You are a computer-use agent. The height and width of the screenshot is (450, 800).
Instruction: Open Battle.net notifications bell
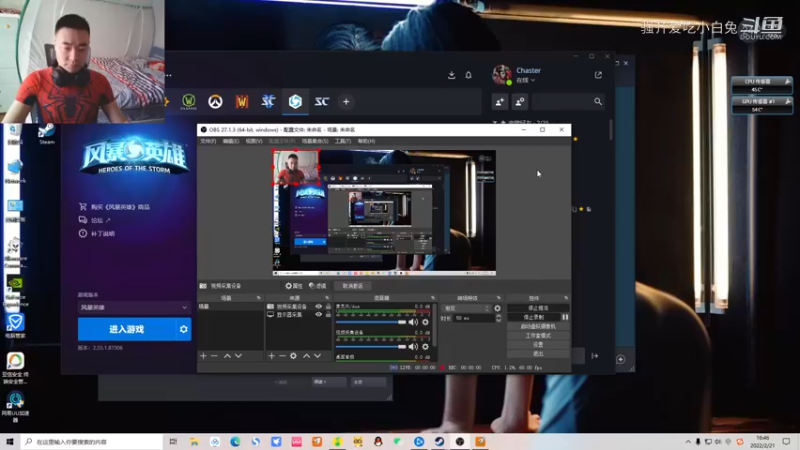coord(468,75)
